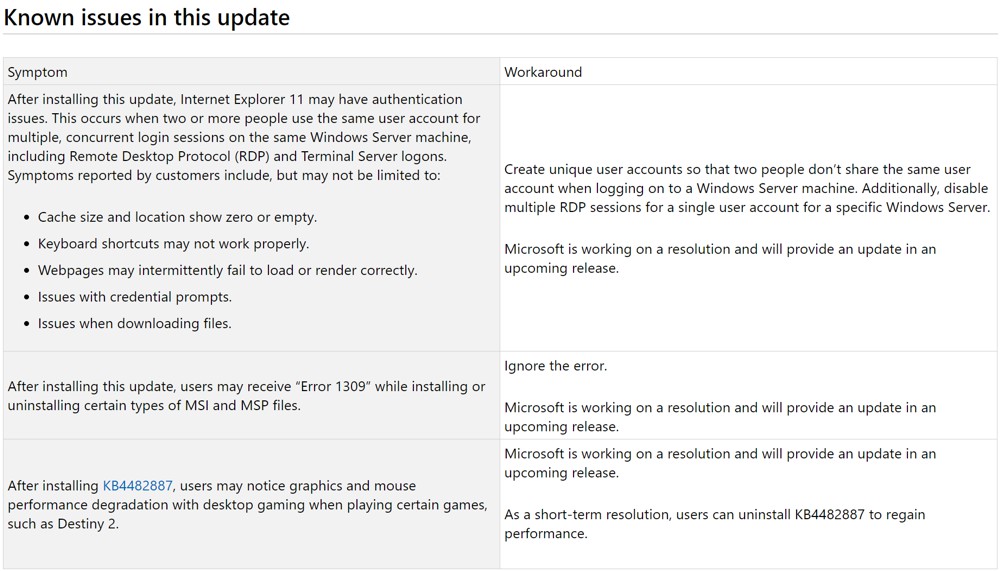The image size is (1000, 571).
Task: Open the KB4482887 link
Action: click(138, 486)
